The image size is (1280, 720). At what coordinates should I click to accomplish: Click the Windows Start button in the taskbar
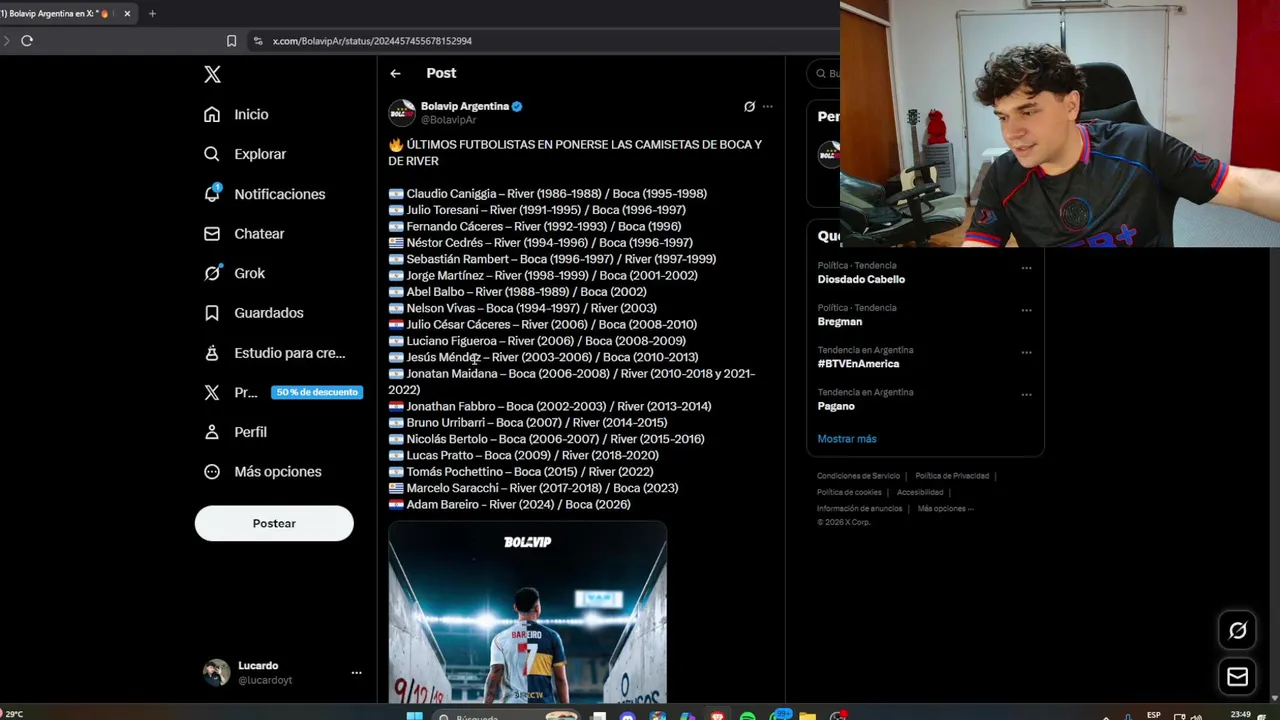click(414, 716)
